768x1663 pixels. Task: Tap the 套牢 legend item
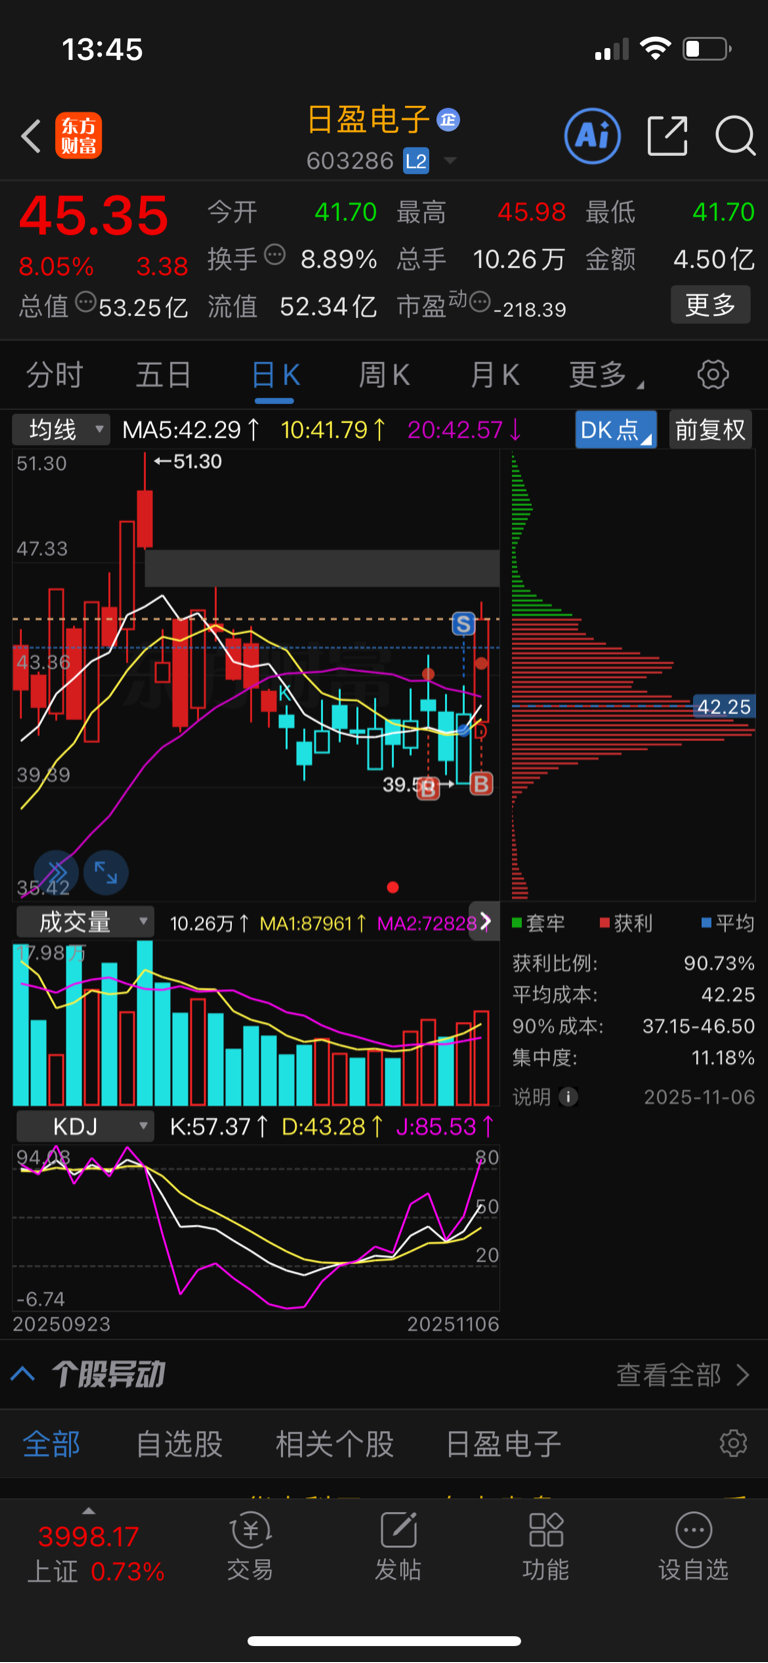538,923
